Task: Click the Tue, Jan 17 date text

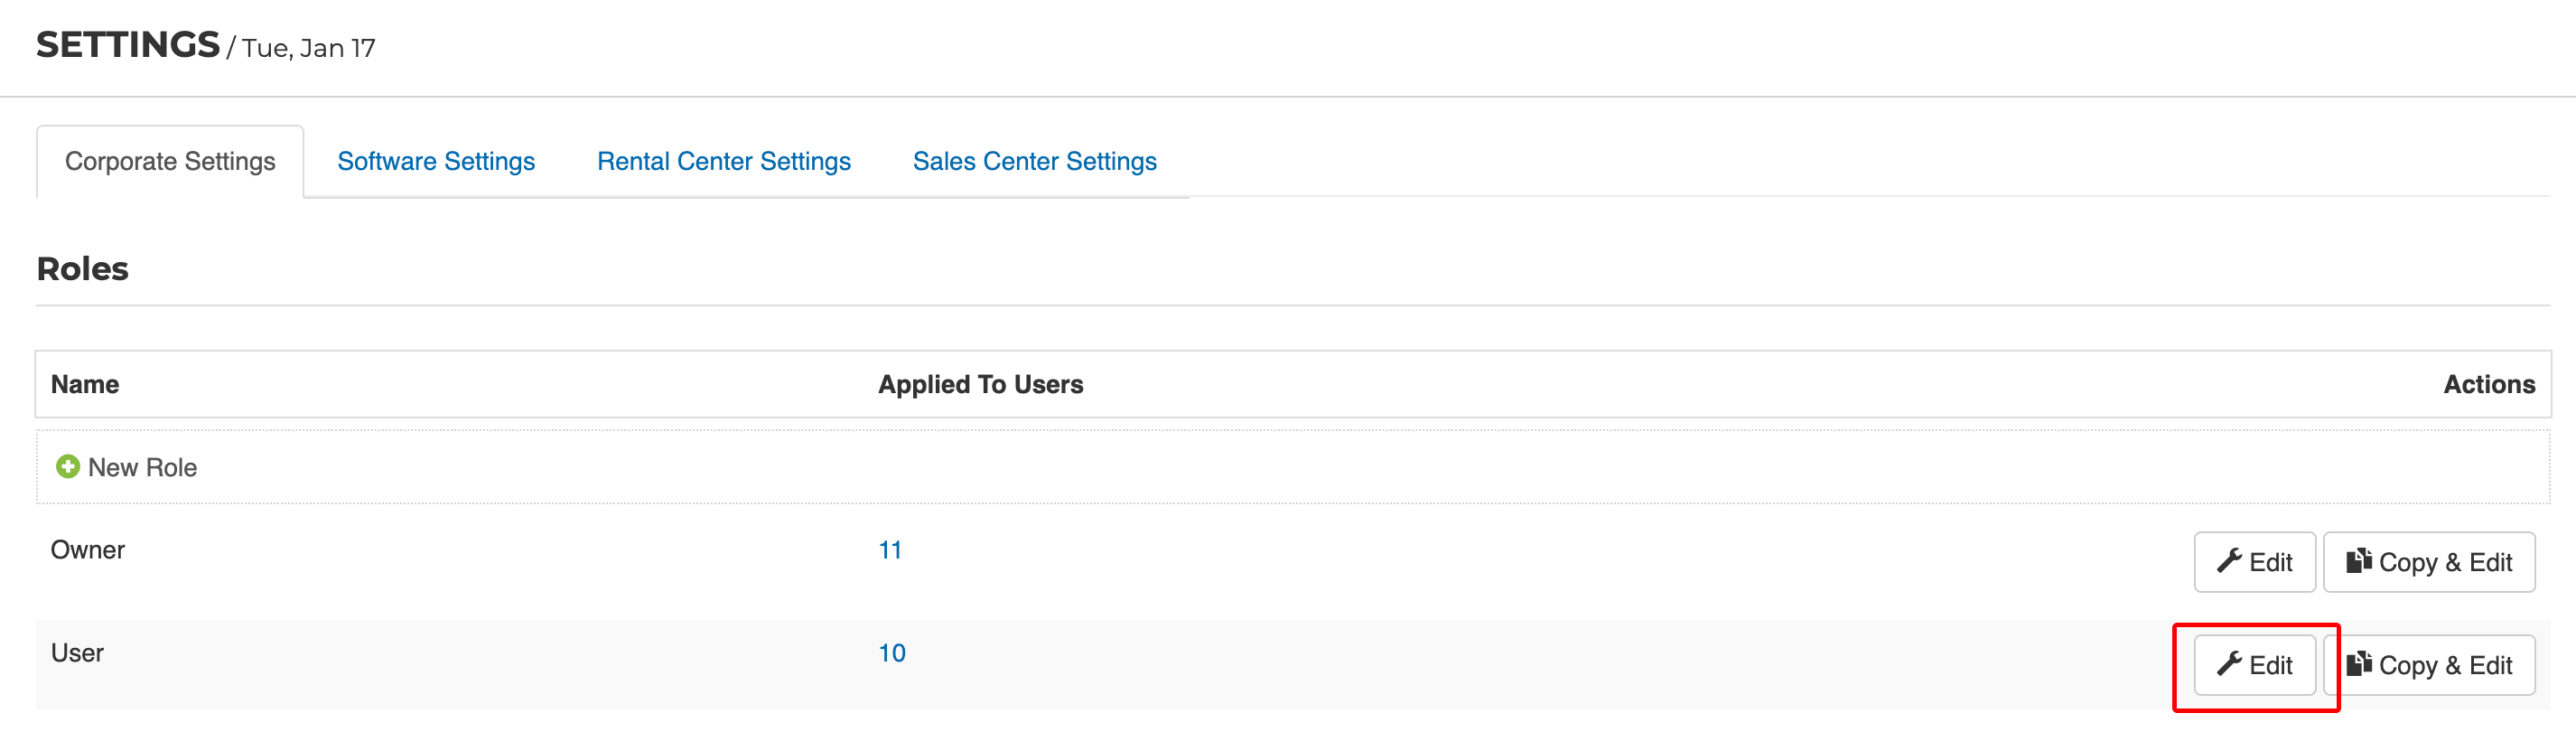Action: (309, 48)
